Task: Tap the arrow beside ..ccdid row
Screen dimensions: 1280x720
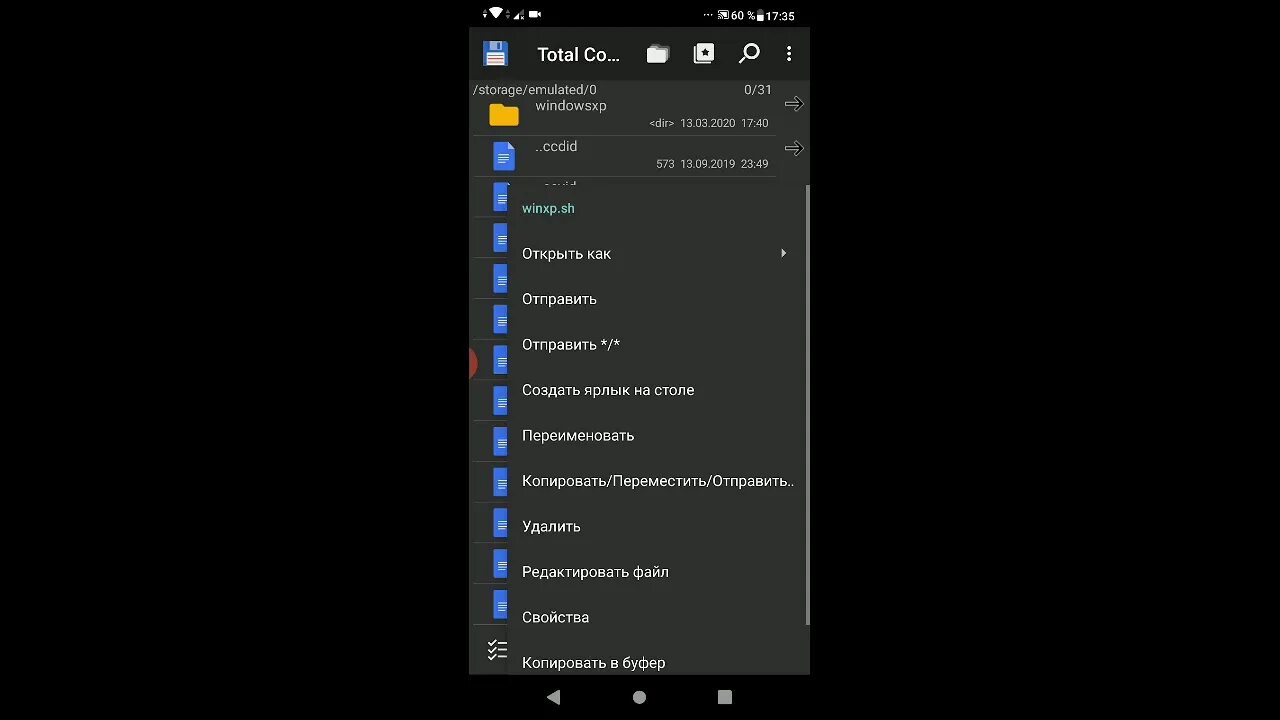Action: (x=794, y=148)
